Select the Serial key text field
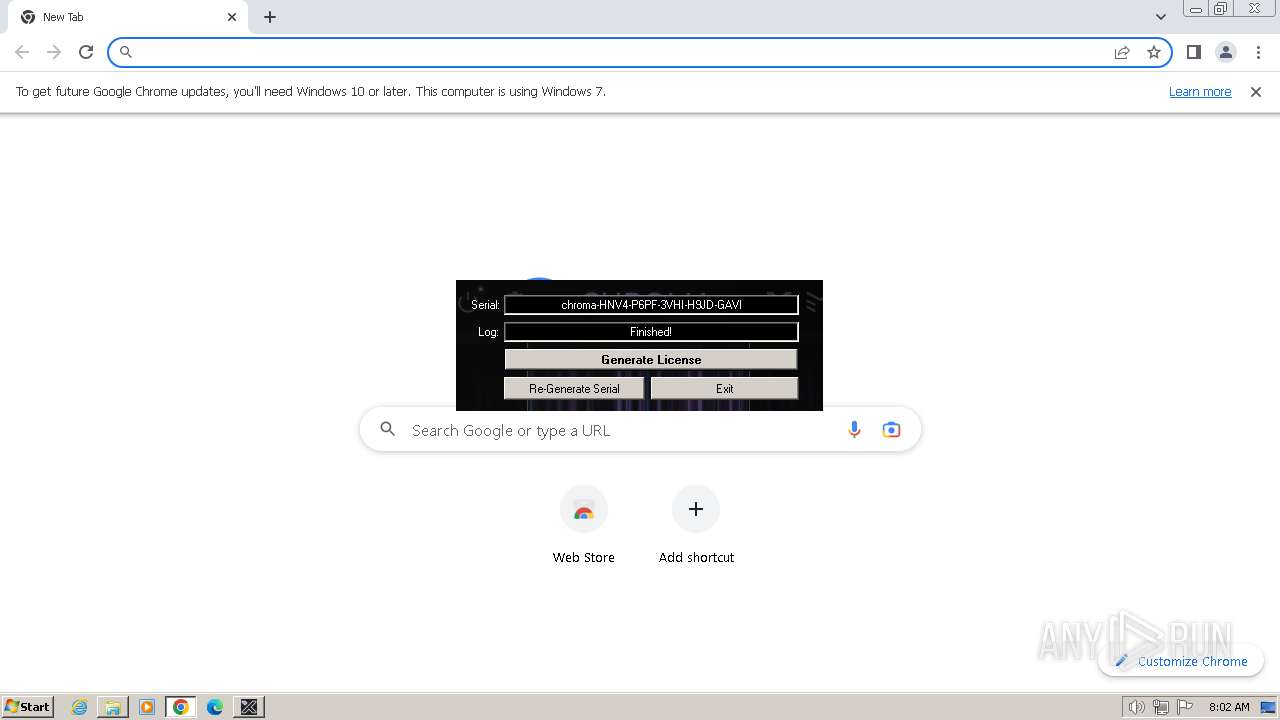The height and width of the screenshot is (720, 1280). (651, 305)
